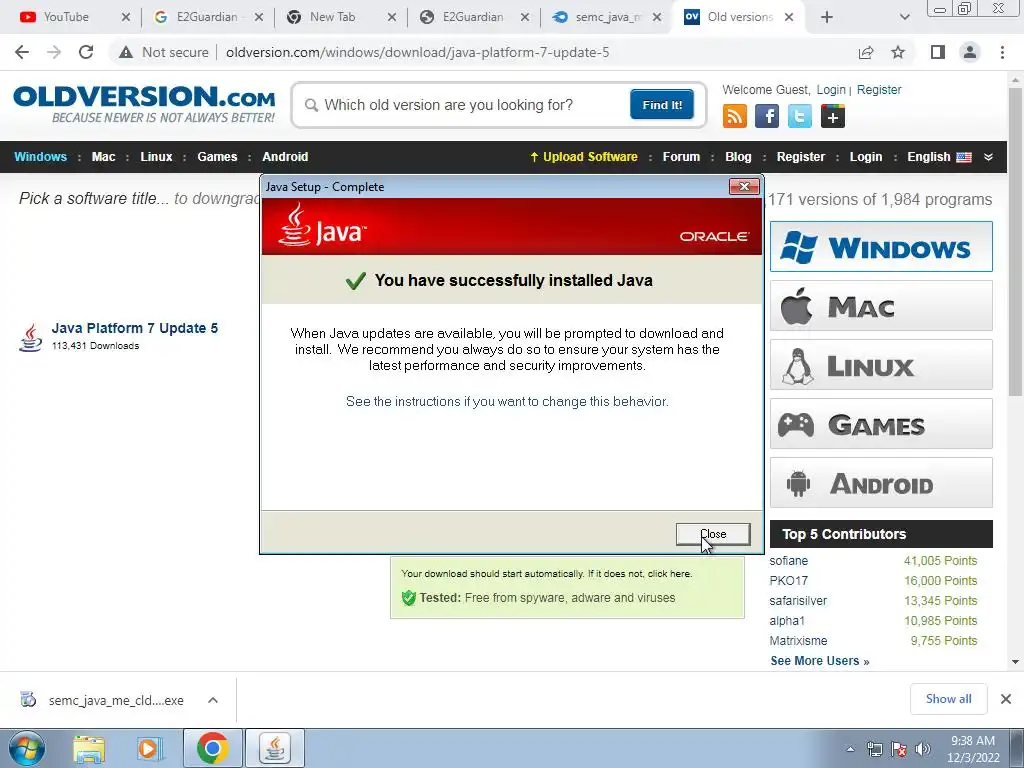1024x768 pixels.
Task: Reload the page with the refresh icon
Action: (86, 52)
